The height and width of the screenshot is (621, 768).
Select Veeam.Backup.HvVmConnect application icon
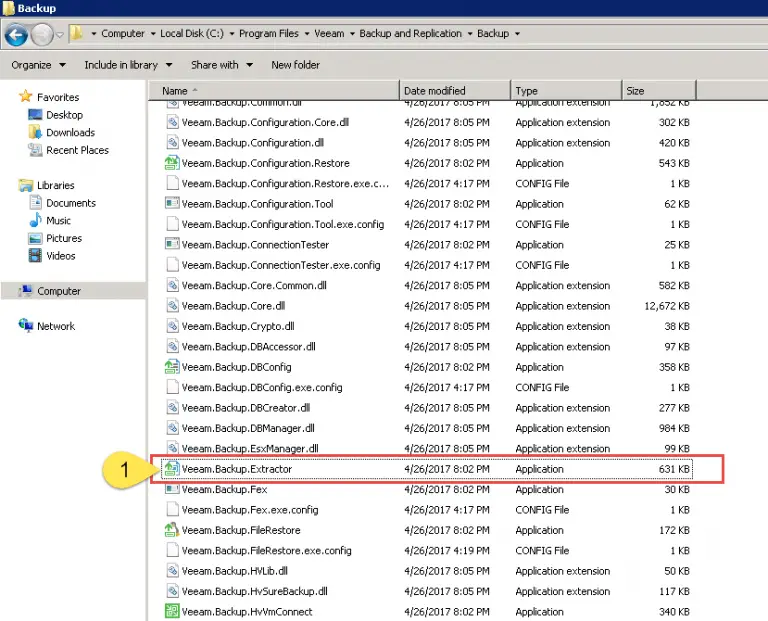coord(172,611)
